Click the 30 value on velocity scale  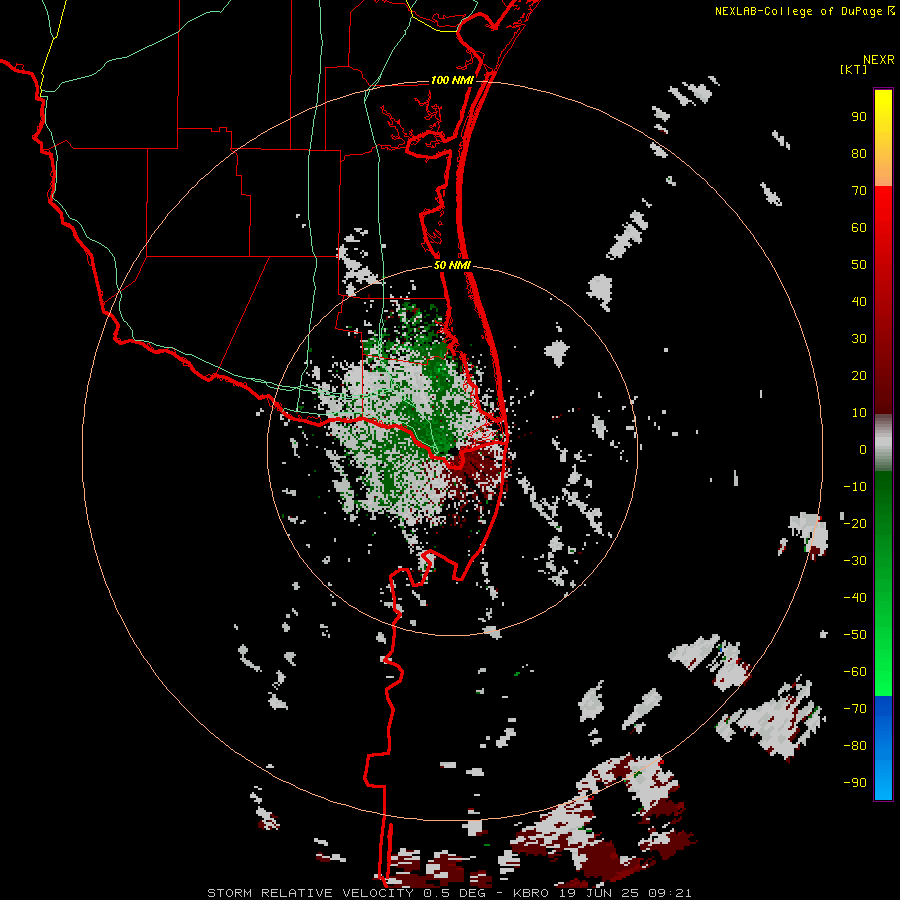(x=859, y=339)
